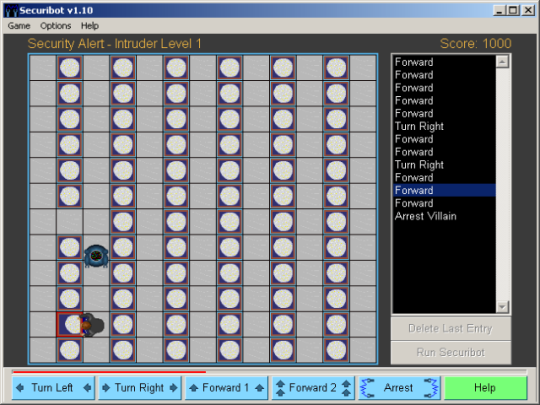
Task: Open the Game menu
Action: (x=19, y=26)
